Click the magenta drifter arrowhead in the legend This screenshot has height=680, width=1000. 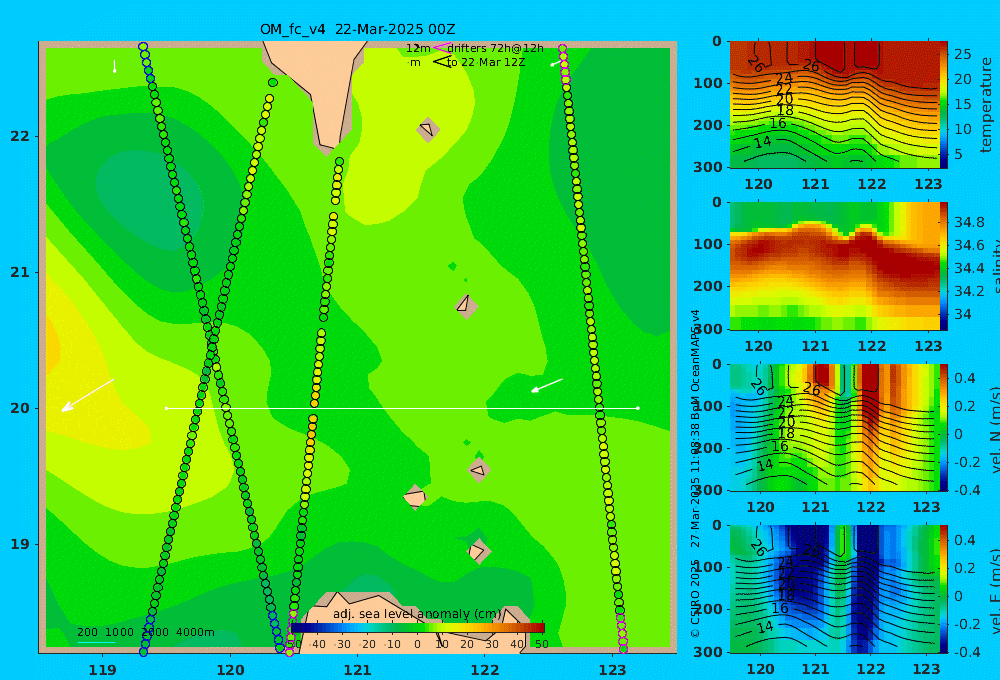(x=441, y=48)
